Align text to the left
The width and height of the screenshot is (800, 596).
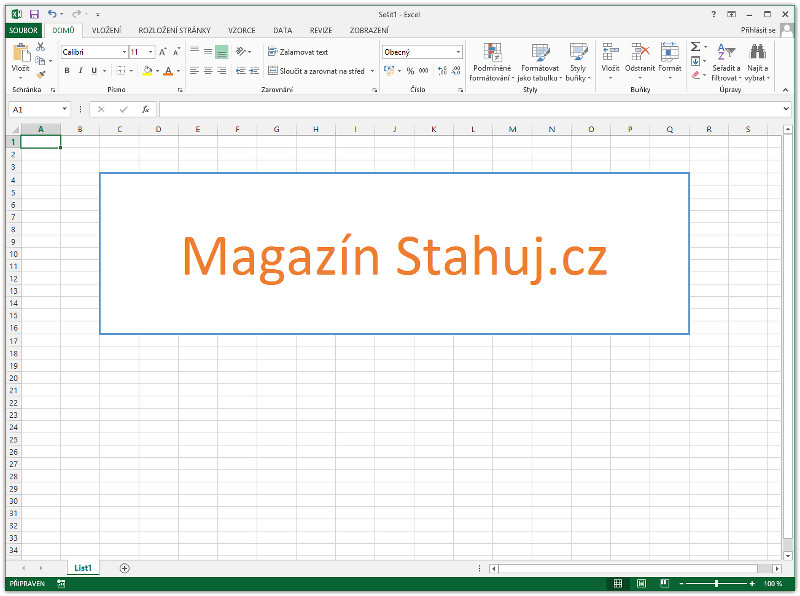(194, 71)
